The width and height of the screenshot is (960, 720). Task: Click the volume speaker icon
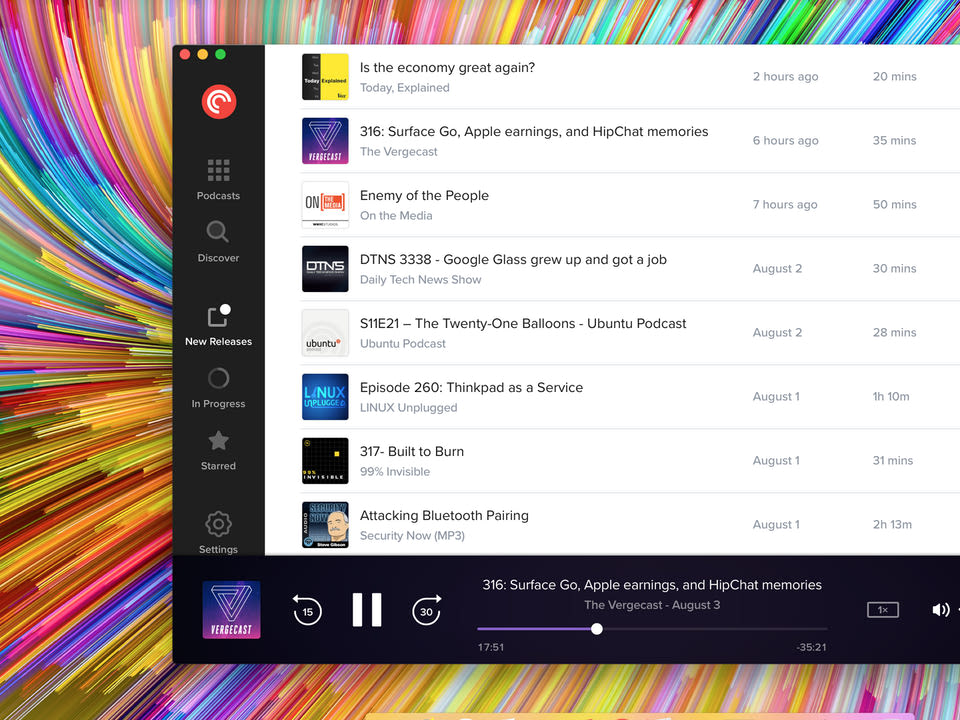[940, 609]
